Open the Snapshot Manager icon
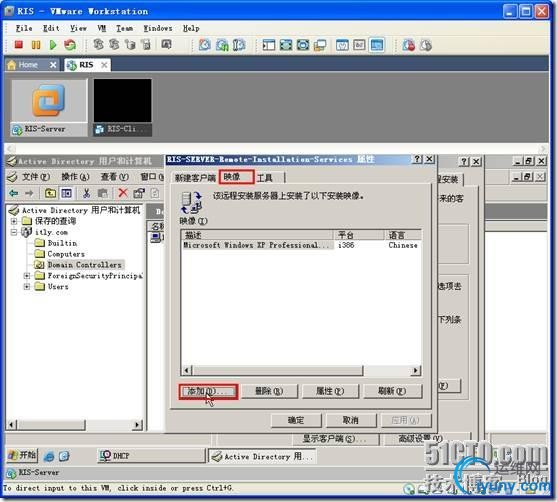 239,45
